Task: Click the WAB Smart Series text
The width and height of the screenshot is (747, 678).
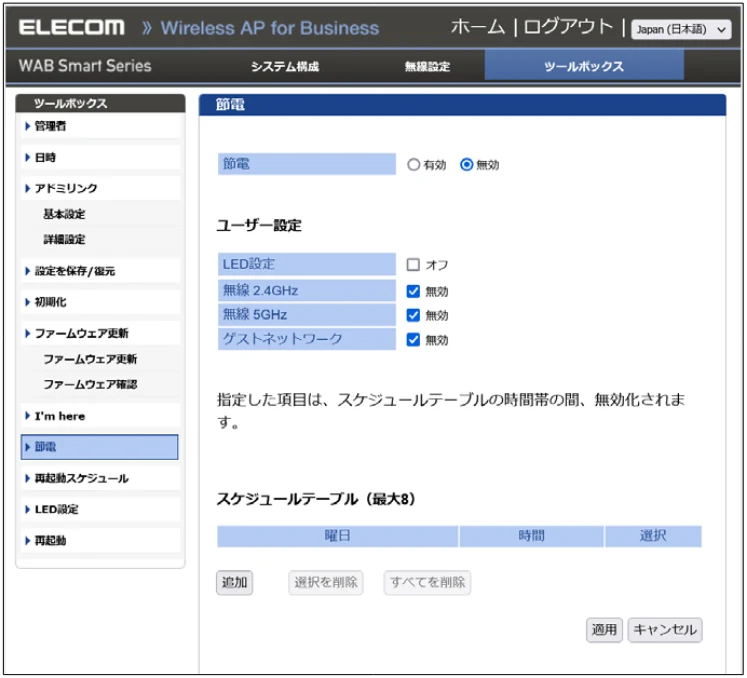Action: point(85,66)
